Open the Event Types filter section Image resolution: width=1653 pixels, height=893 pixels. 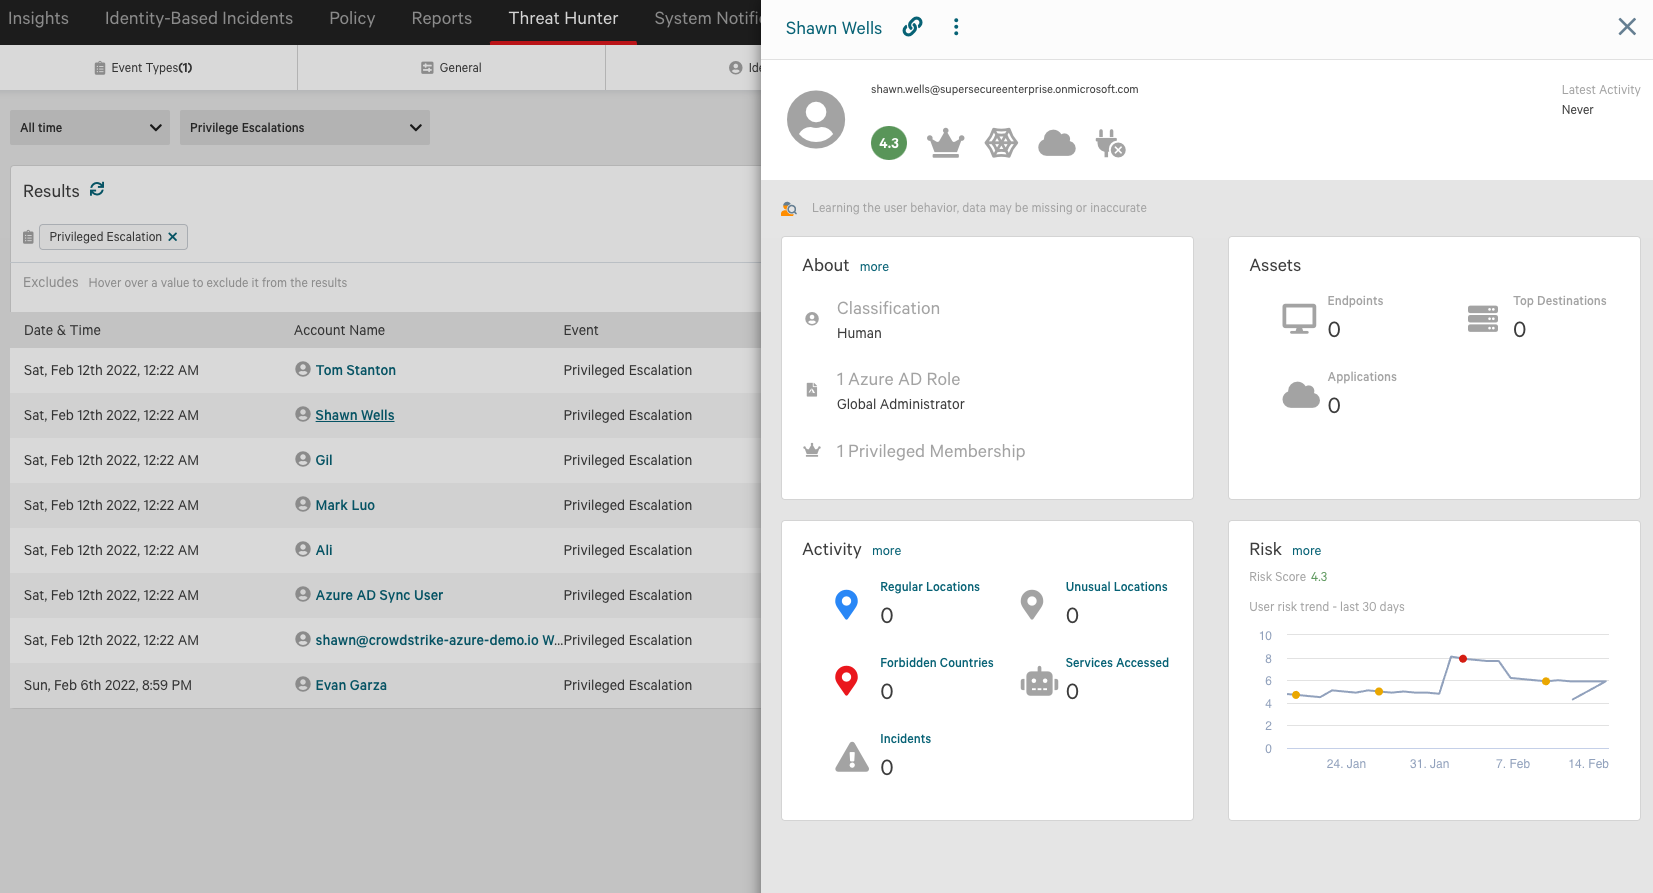[143, 68]
